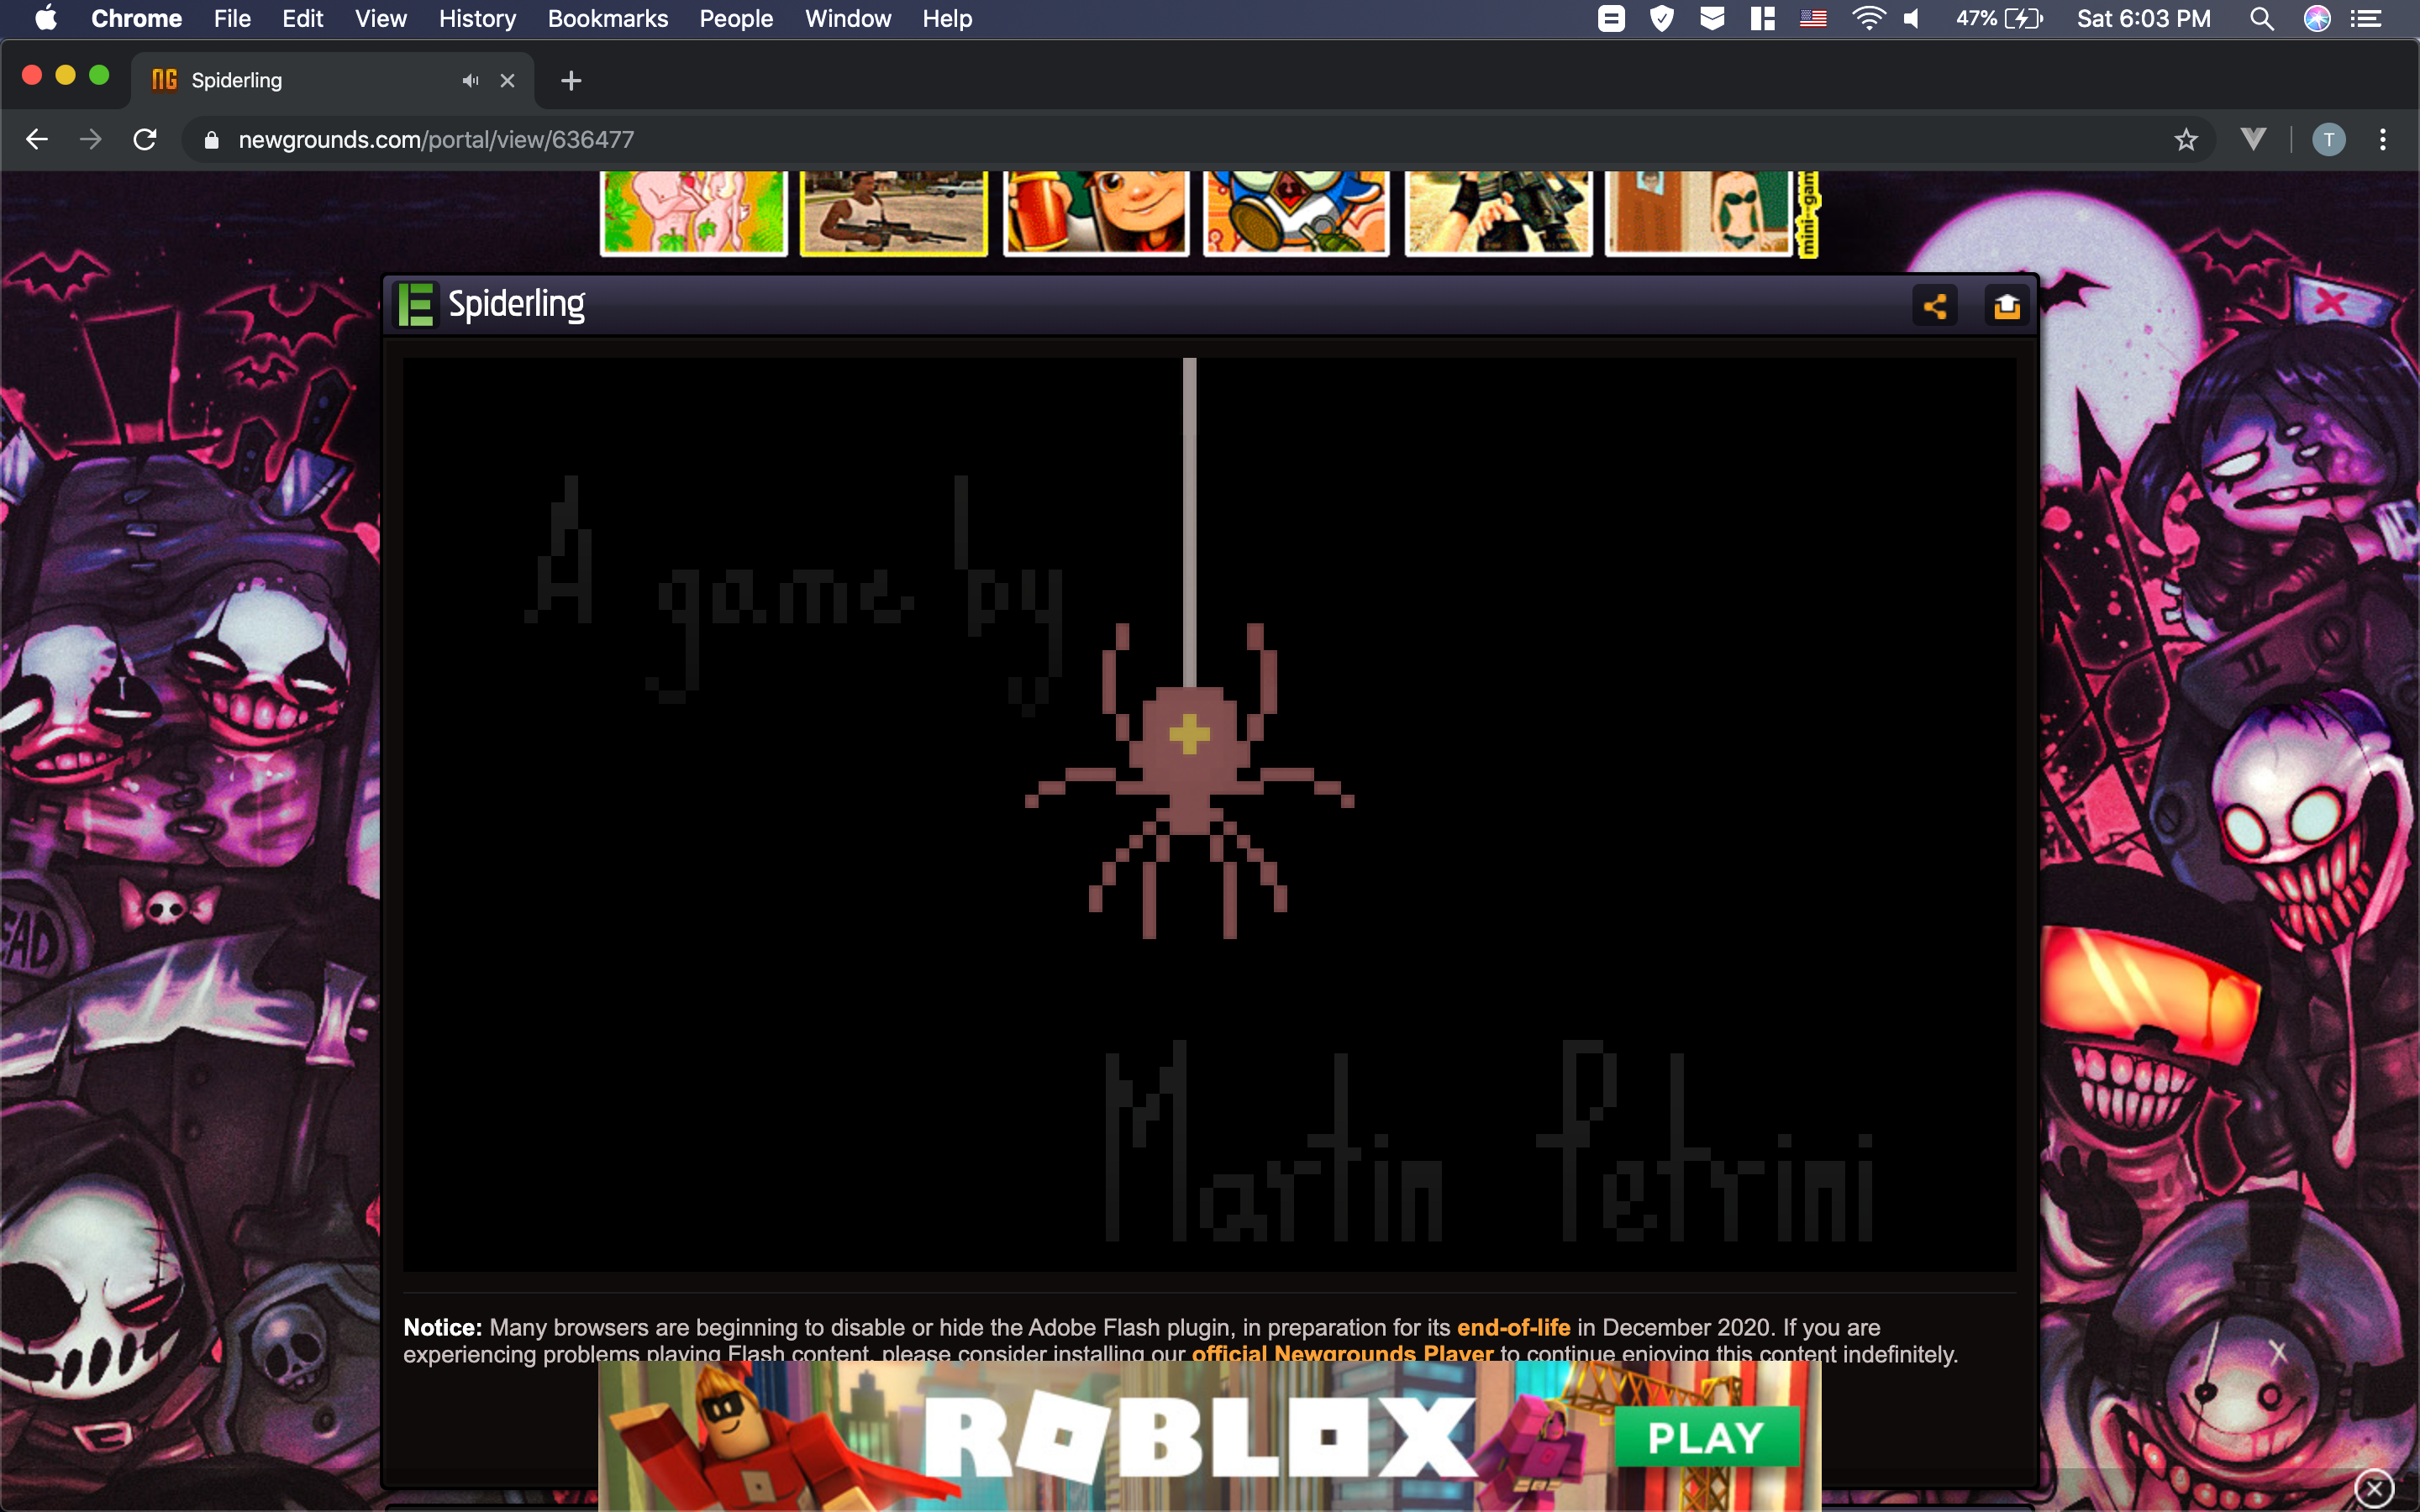2420x1512 pixels.
Task: Click the green E rating icon
Action: 415,305
